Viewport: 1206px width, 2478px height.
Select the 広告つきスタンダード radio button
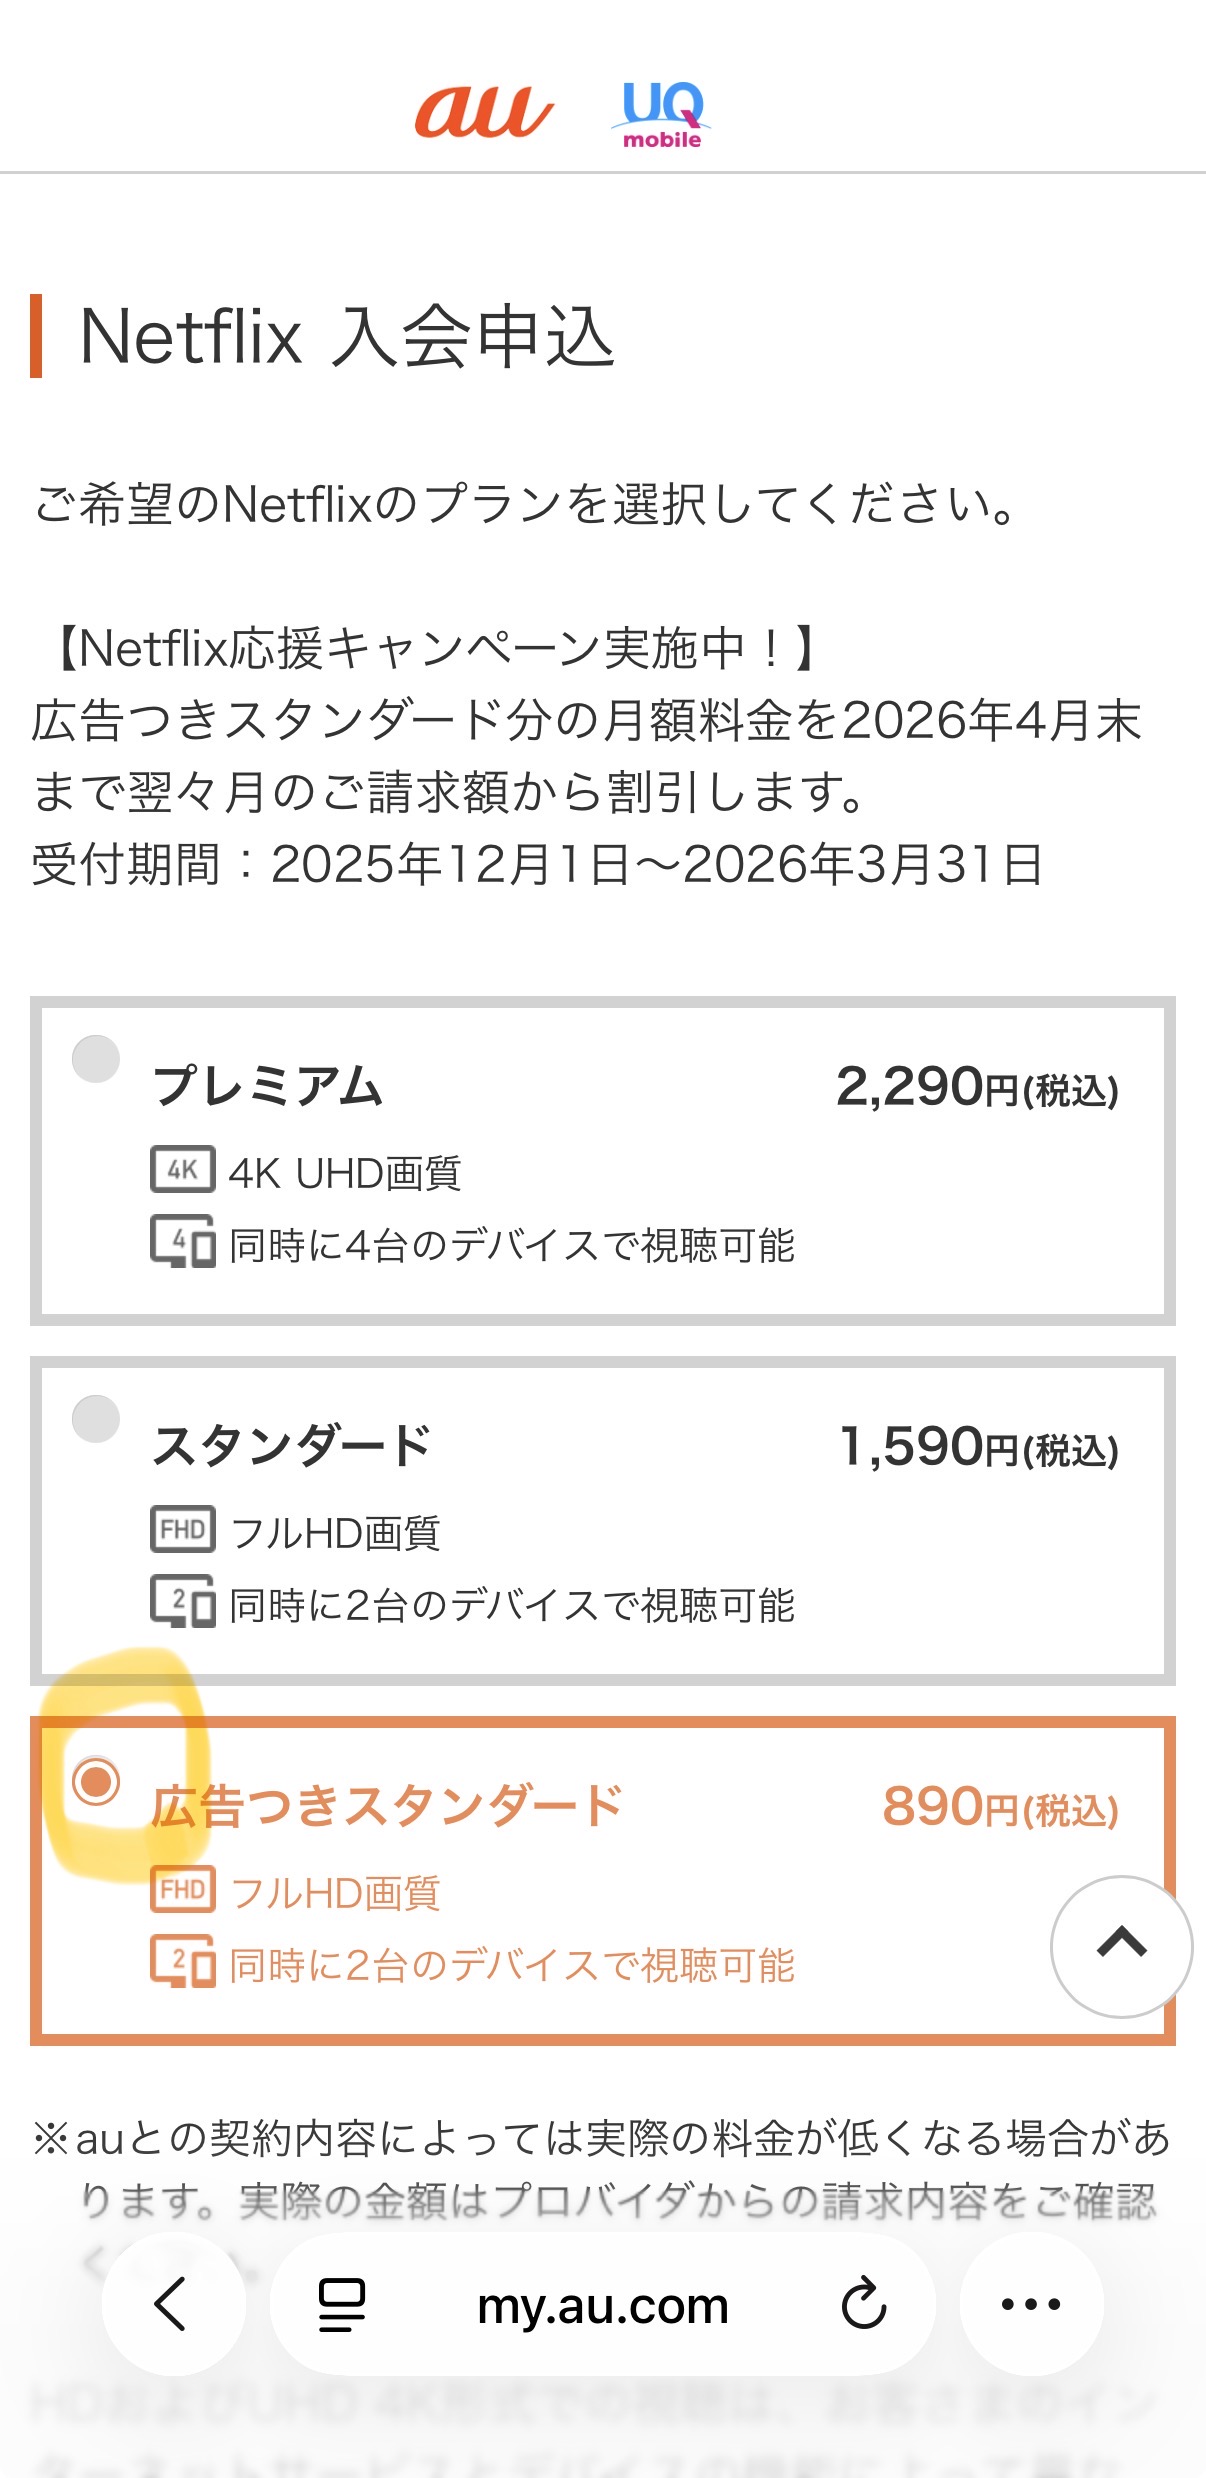tap(96, 1782)
